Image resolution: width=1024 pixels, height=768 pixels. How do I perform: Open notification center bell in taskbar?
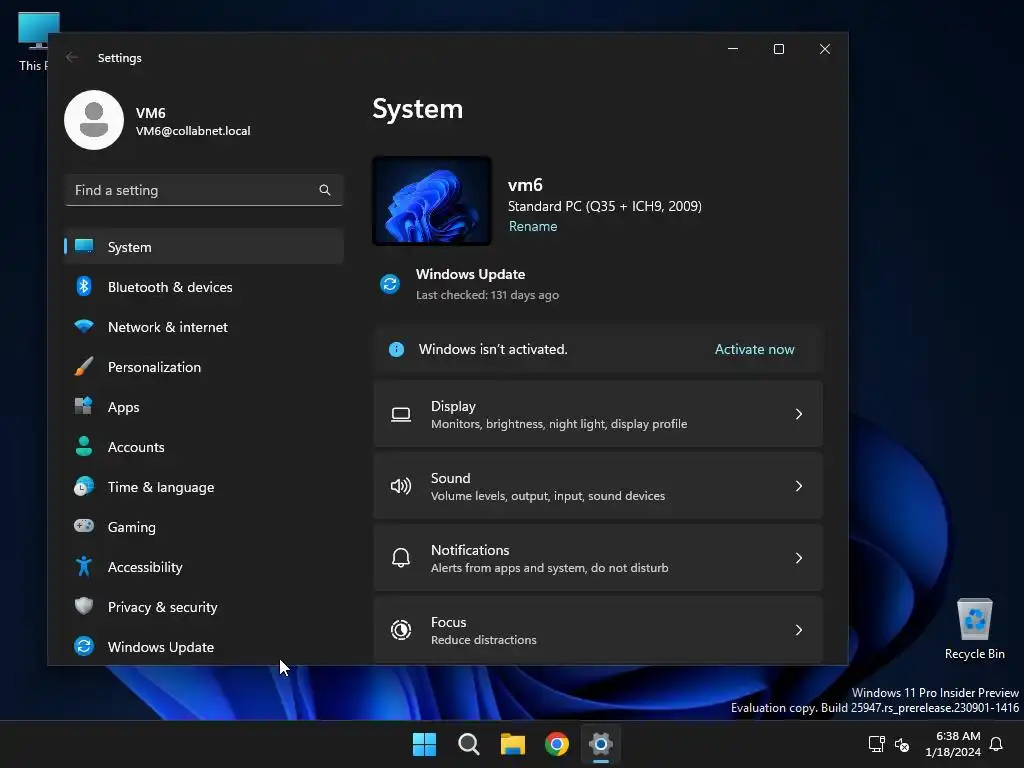coord(997,744)
